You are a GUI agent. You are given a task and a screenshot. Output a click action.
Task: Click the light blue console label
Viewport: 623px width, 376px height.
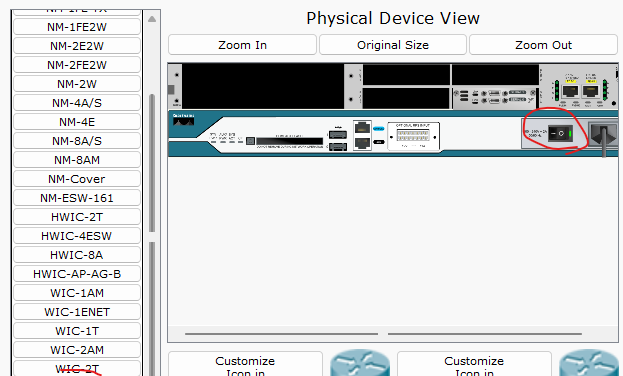[x=379, y=129]
